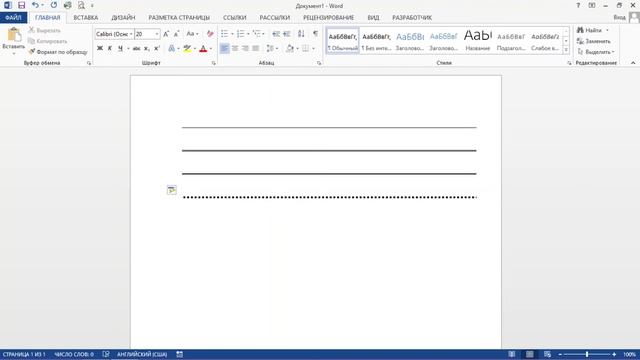The image size is (640, 360).
Task: Adjust the zoom slider
Action: [x=587, y=354]
